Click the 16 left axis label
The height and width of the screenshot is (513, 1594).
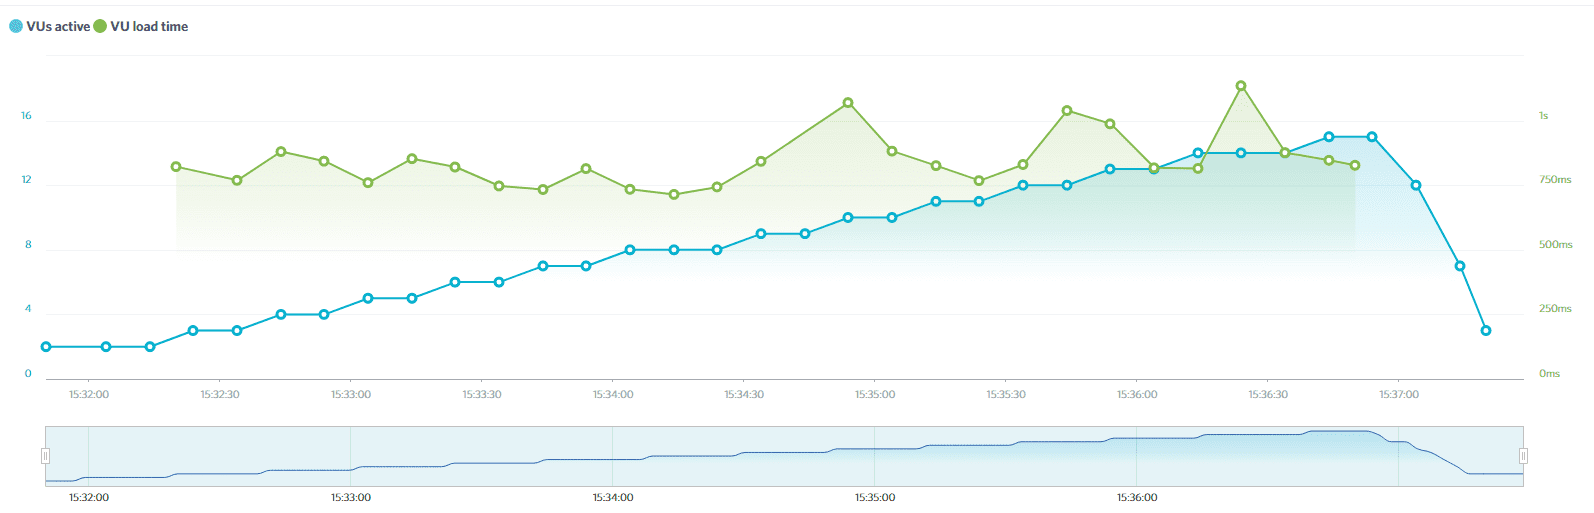[x=26, y=116]
